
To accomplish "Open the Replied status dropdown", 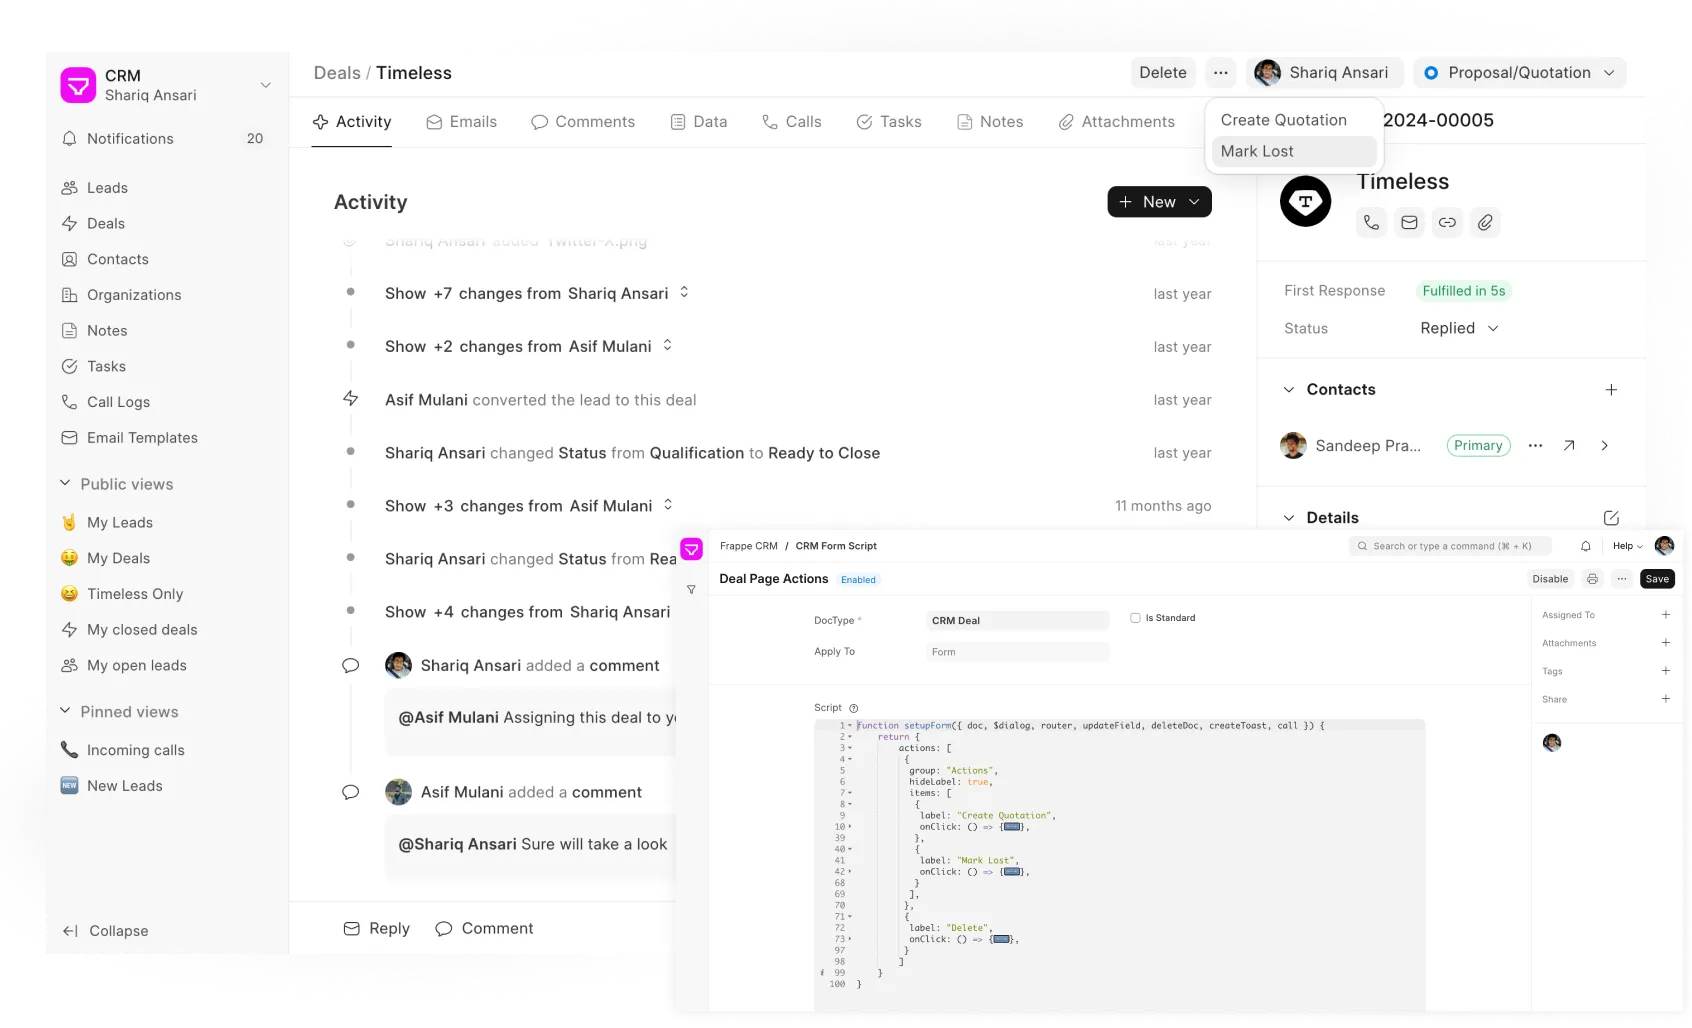I will 1459,328.
